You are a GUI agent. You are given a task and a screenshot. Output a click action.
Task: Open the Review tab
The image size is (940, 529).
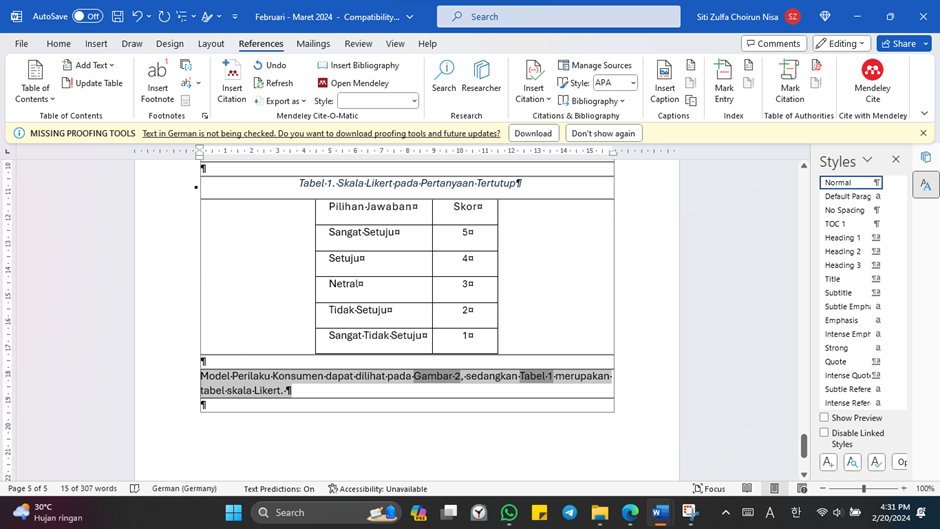(358, 44)
